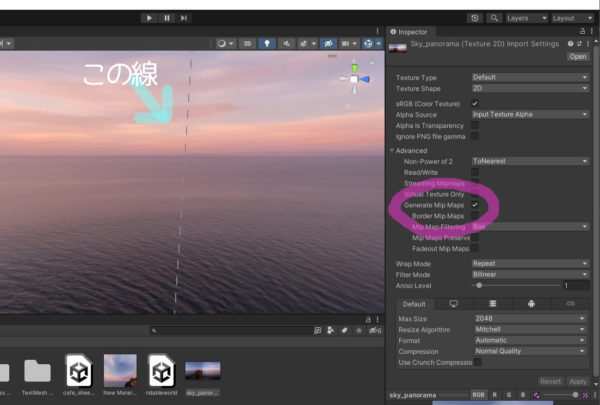Click the orientation gizmo in the Scene view
The width and height of the screenshot is (600, 405).
click(x=354, y=79)
